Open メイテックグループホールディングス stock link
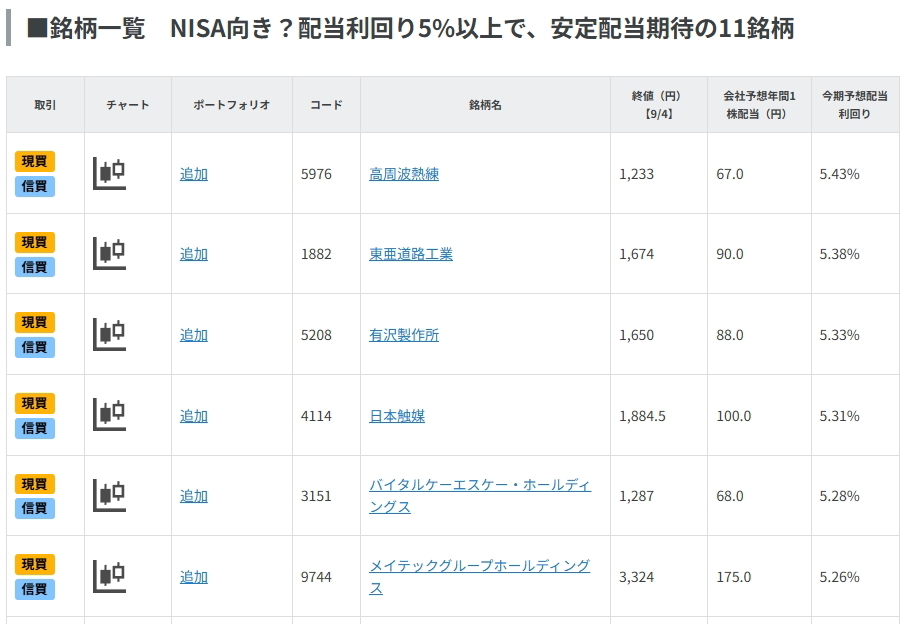910x624 pixels. point(480,576)
